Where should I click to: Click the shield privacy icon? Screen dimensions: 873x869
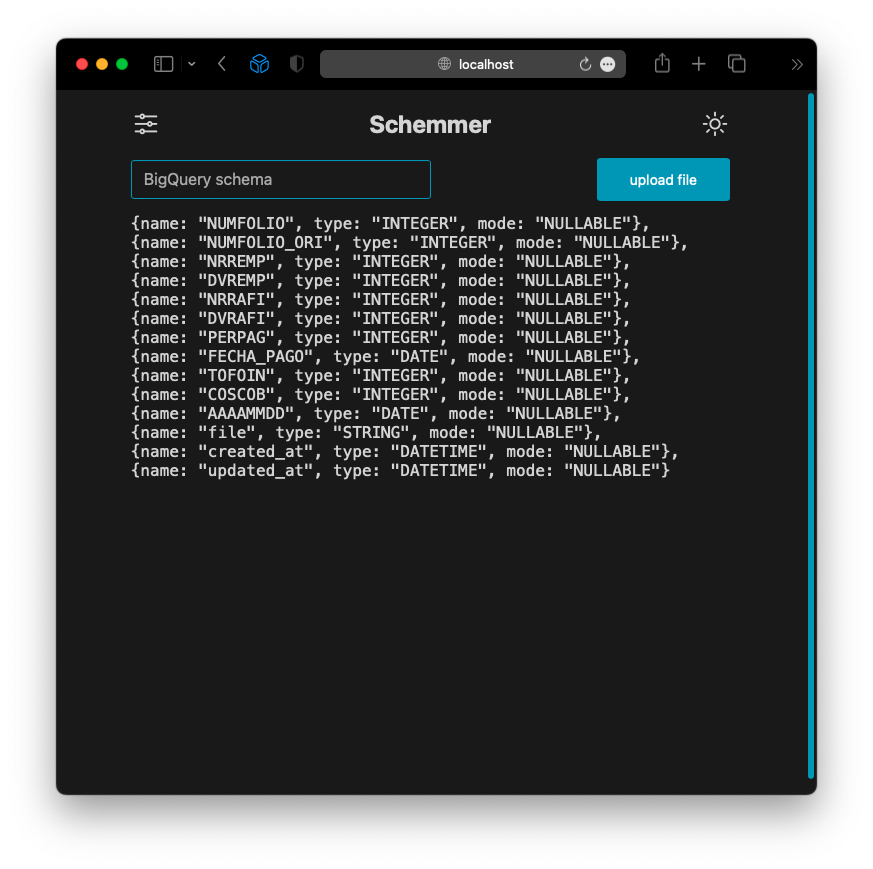click(296, 63)
